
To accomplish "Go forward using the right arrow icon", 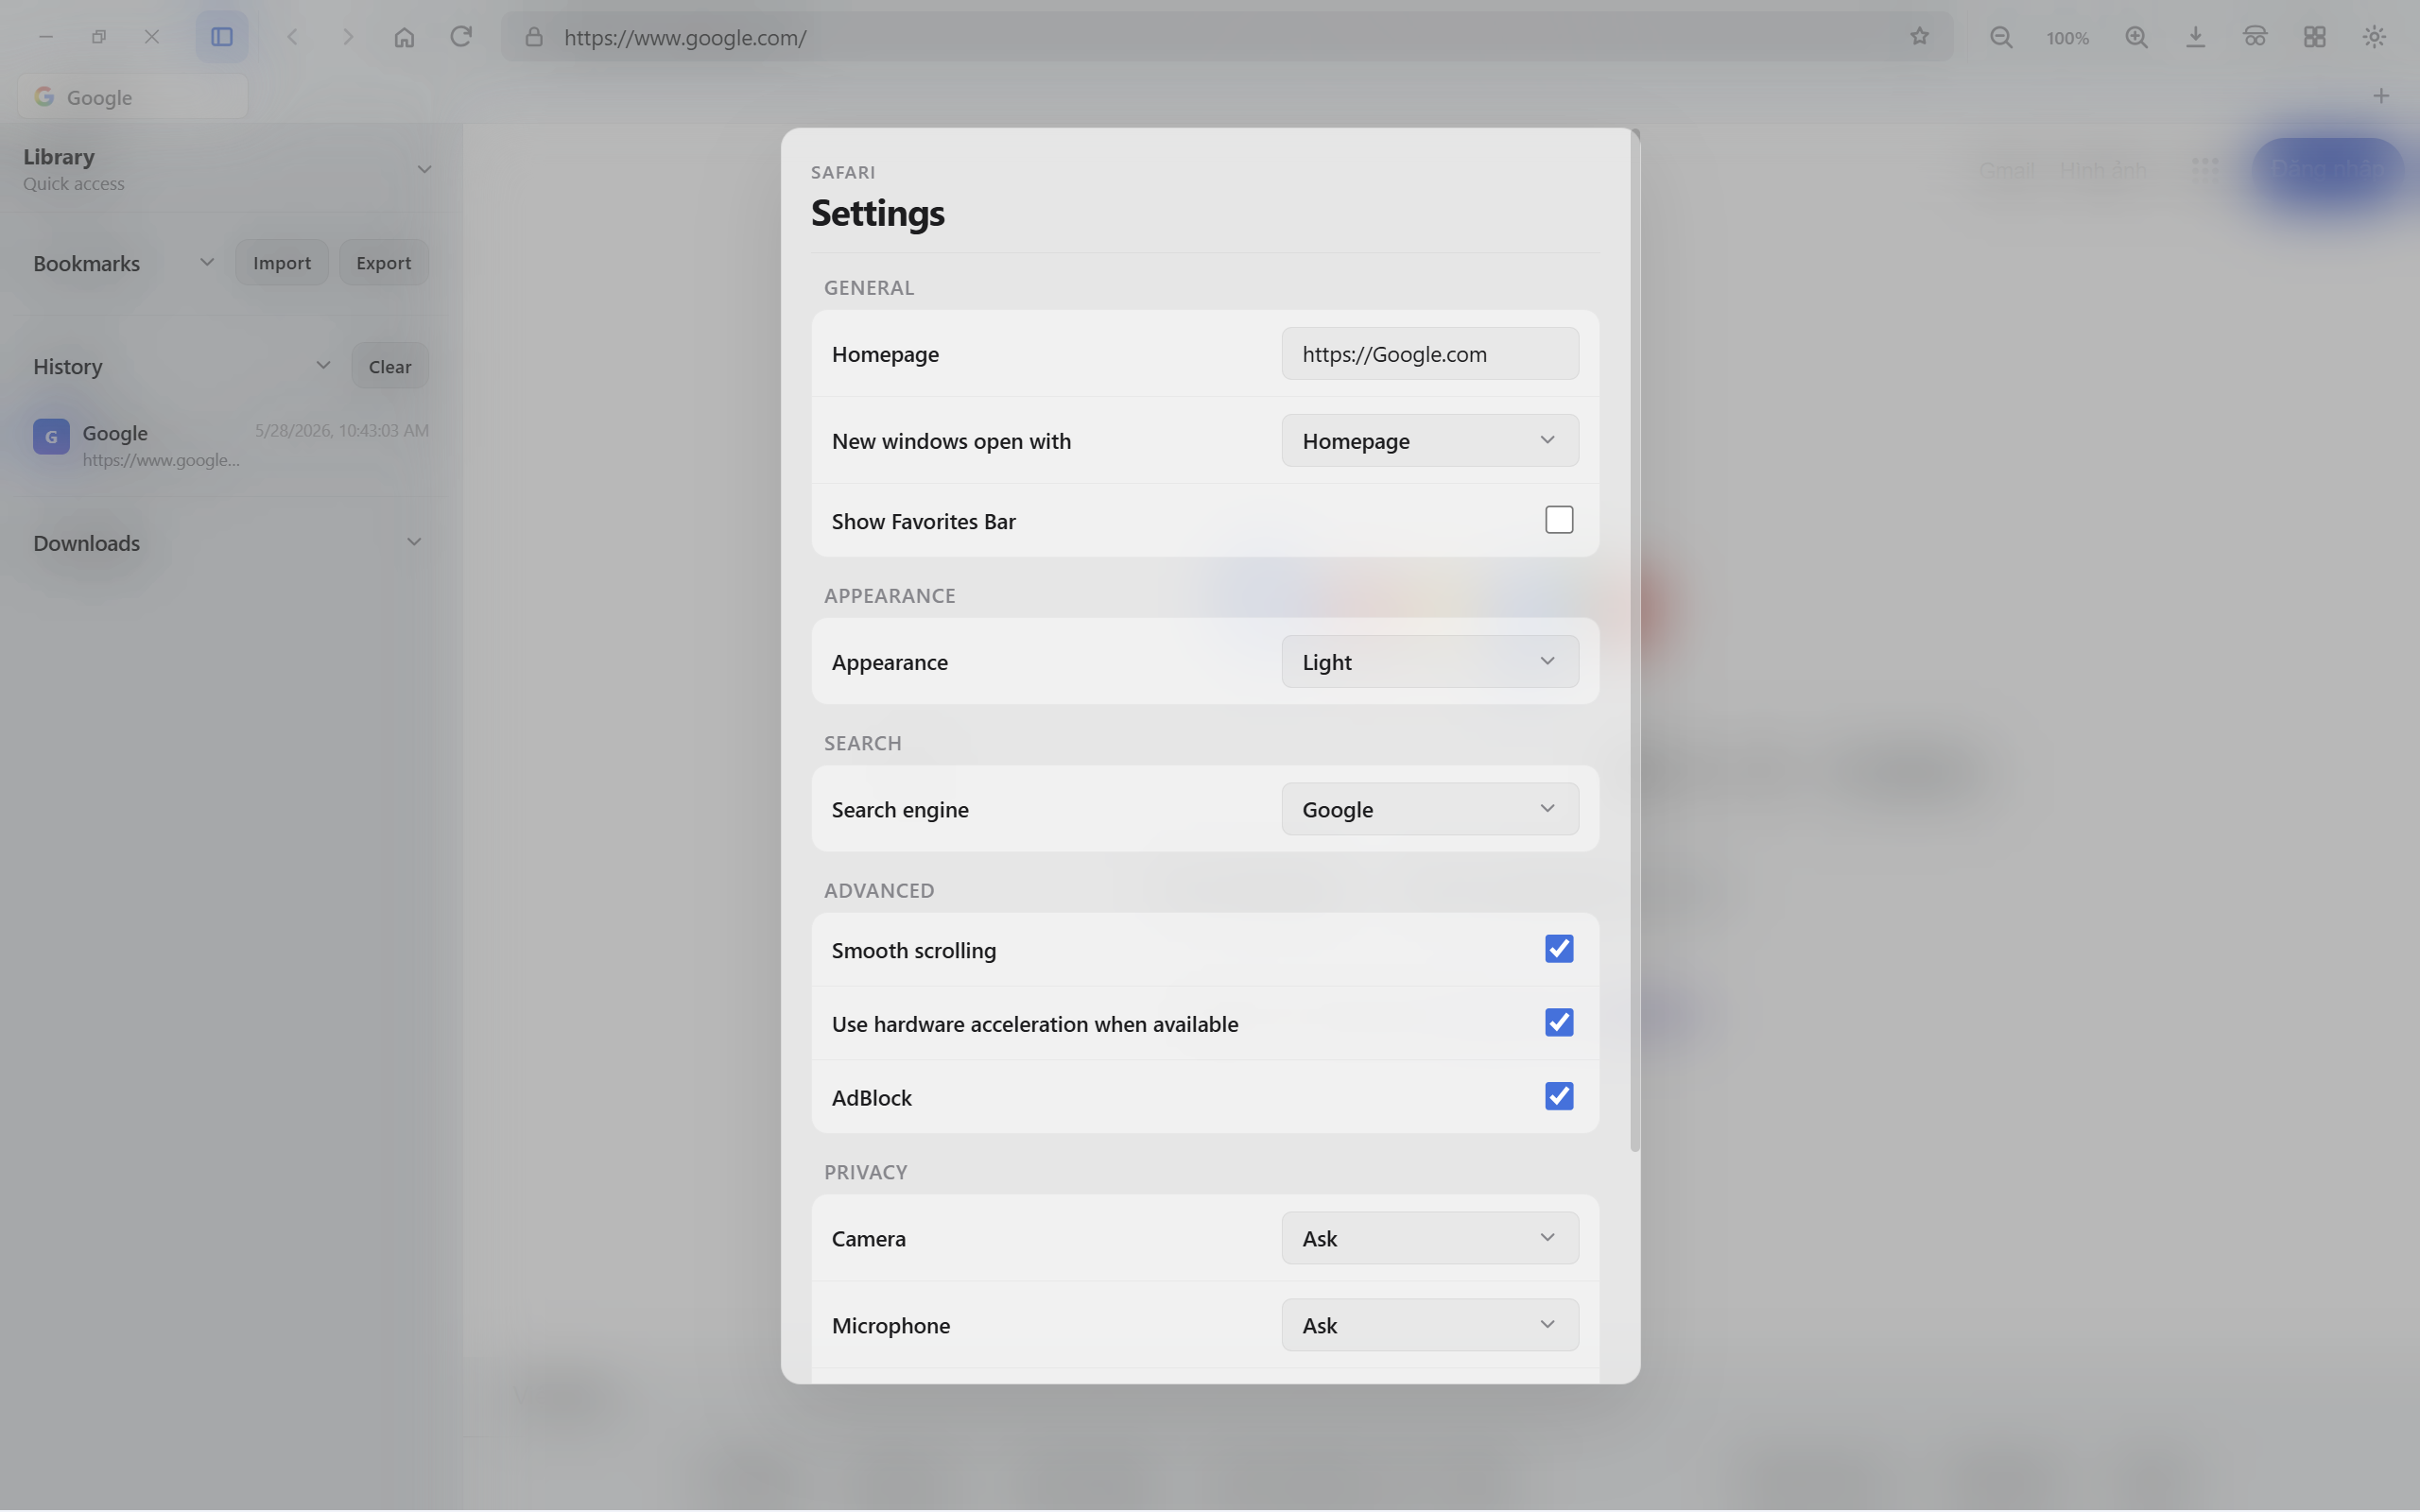I will coord(348,37).
